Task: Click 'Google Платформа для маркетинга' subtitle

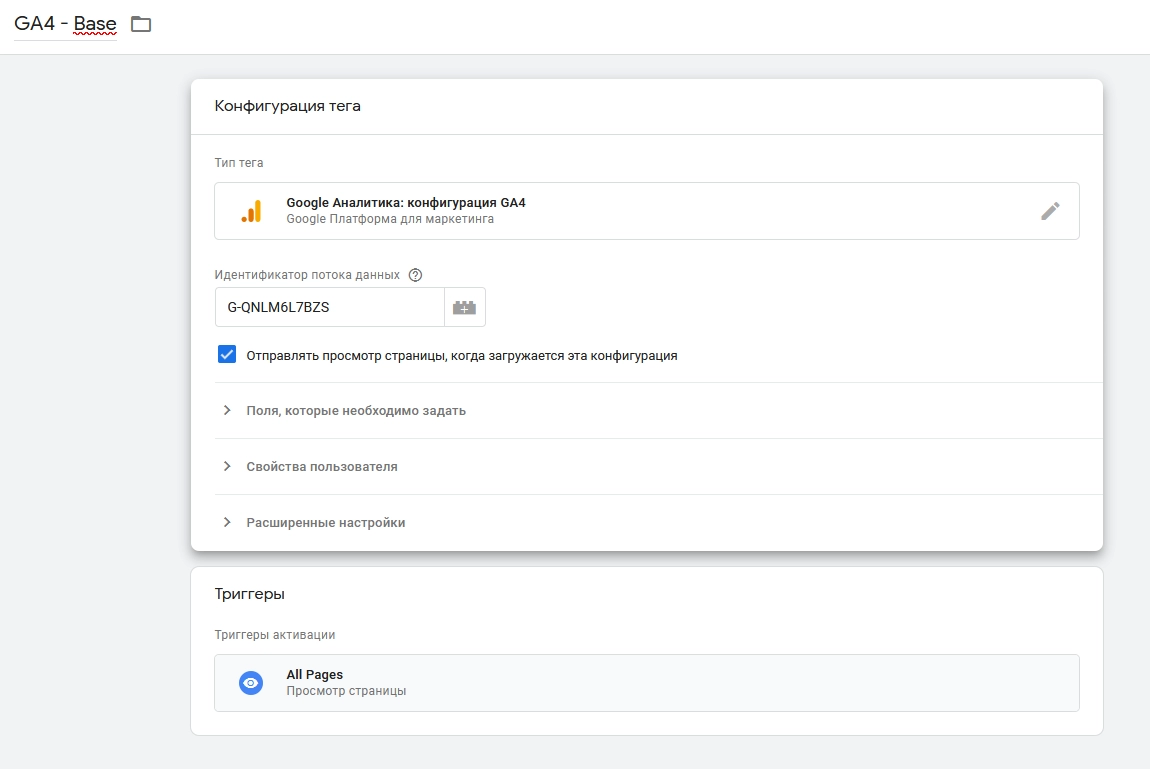Action: click(389, 219)
